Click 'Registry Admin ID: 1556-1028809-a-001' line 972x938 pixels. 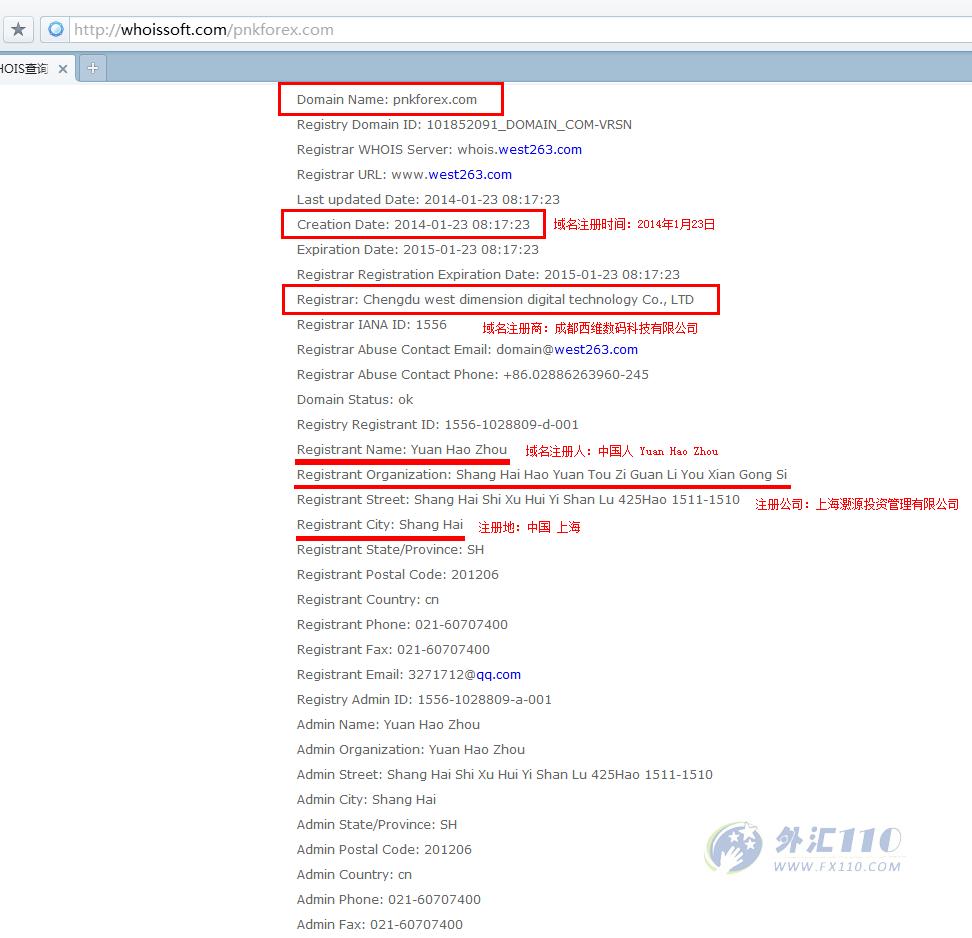click(424, 699)
